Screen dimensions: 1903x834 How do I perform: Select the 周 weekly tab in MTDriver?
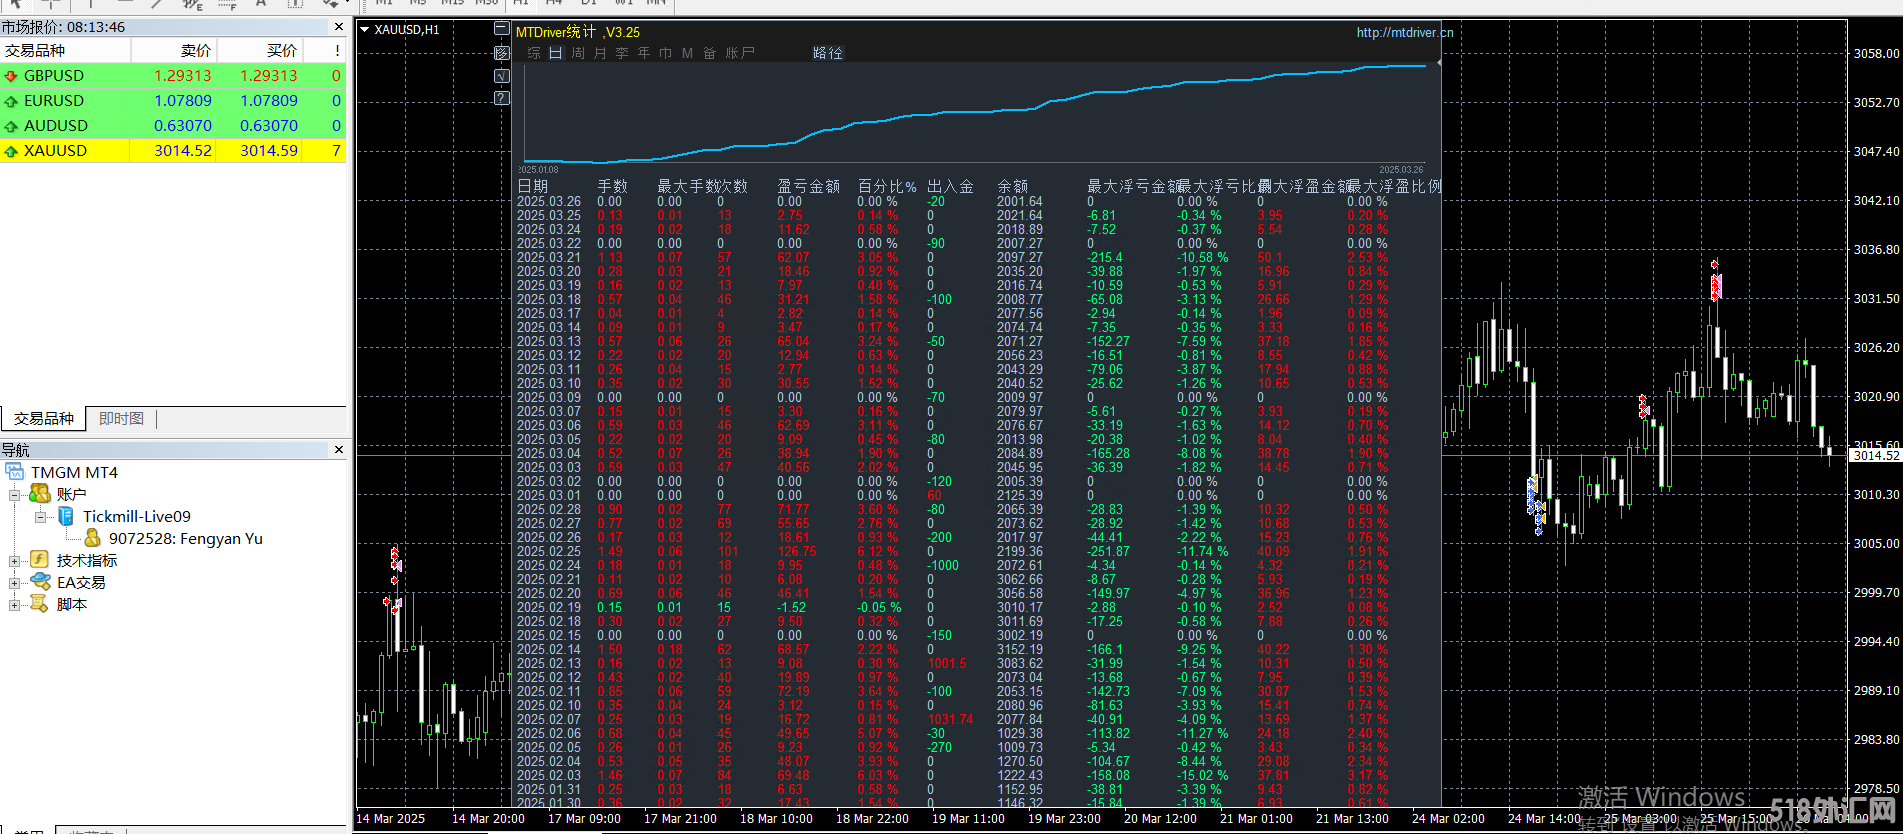578,53
